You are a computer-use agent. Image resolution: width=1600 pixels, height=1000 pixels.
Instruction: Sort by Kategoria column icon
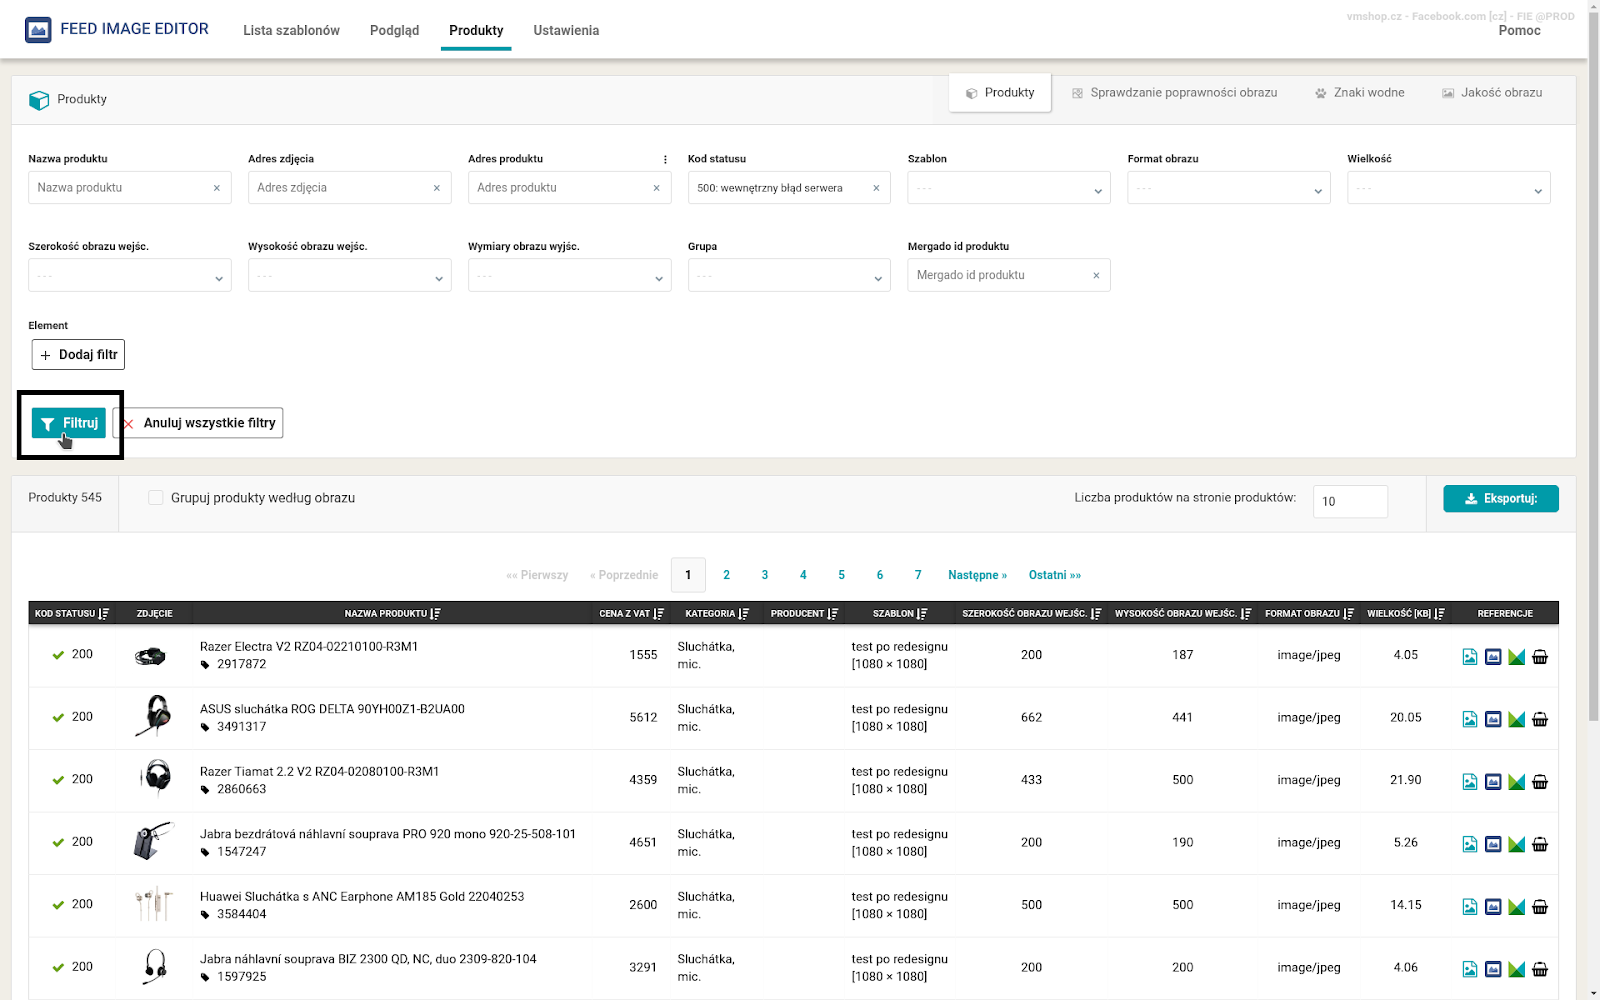coord(744,614)
